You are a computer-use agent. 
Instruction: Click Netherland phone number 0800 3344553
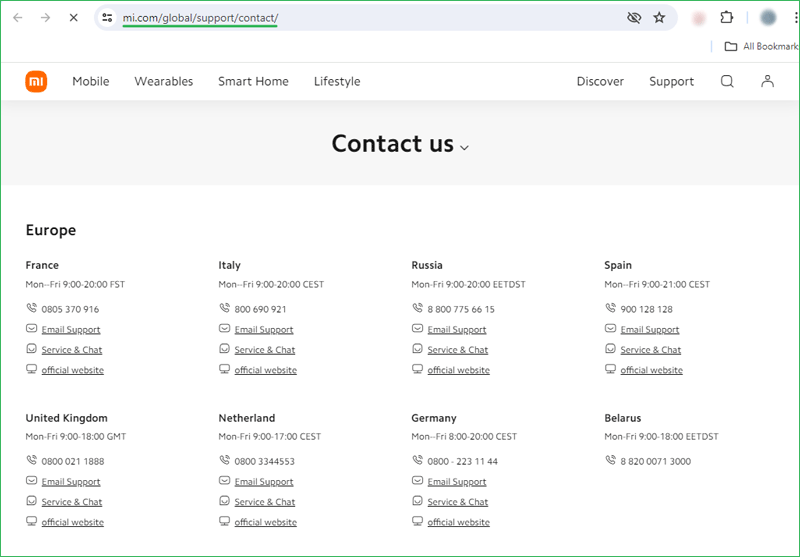(264, 462)
